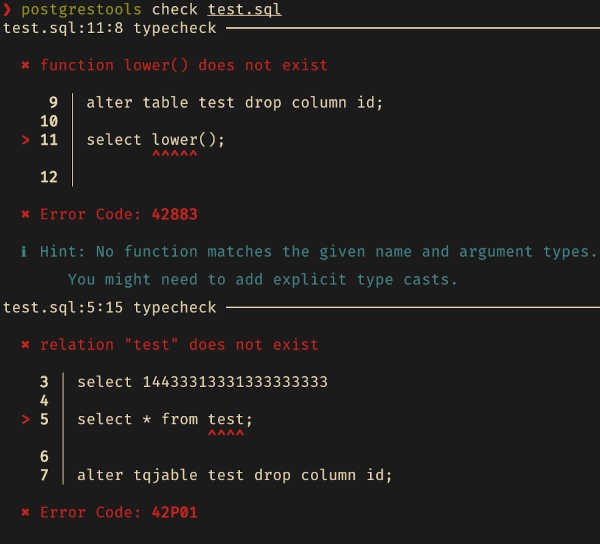Click the red X next to Error Code 42883
The image size is (600, 544).
click(25, 214)
